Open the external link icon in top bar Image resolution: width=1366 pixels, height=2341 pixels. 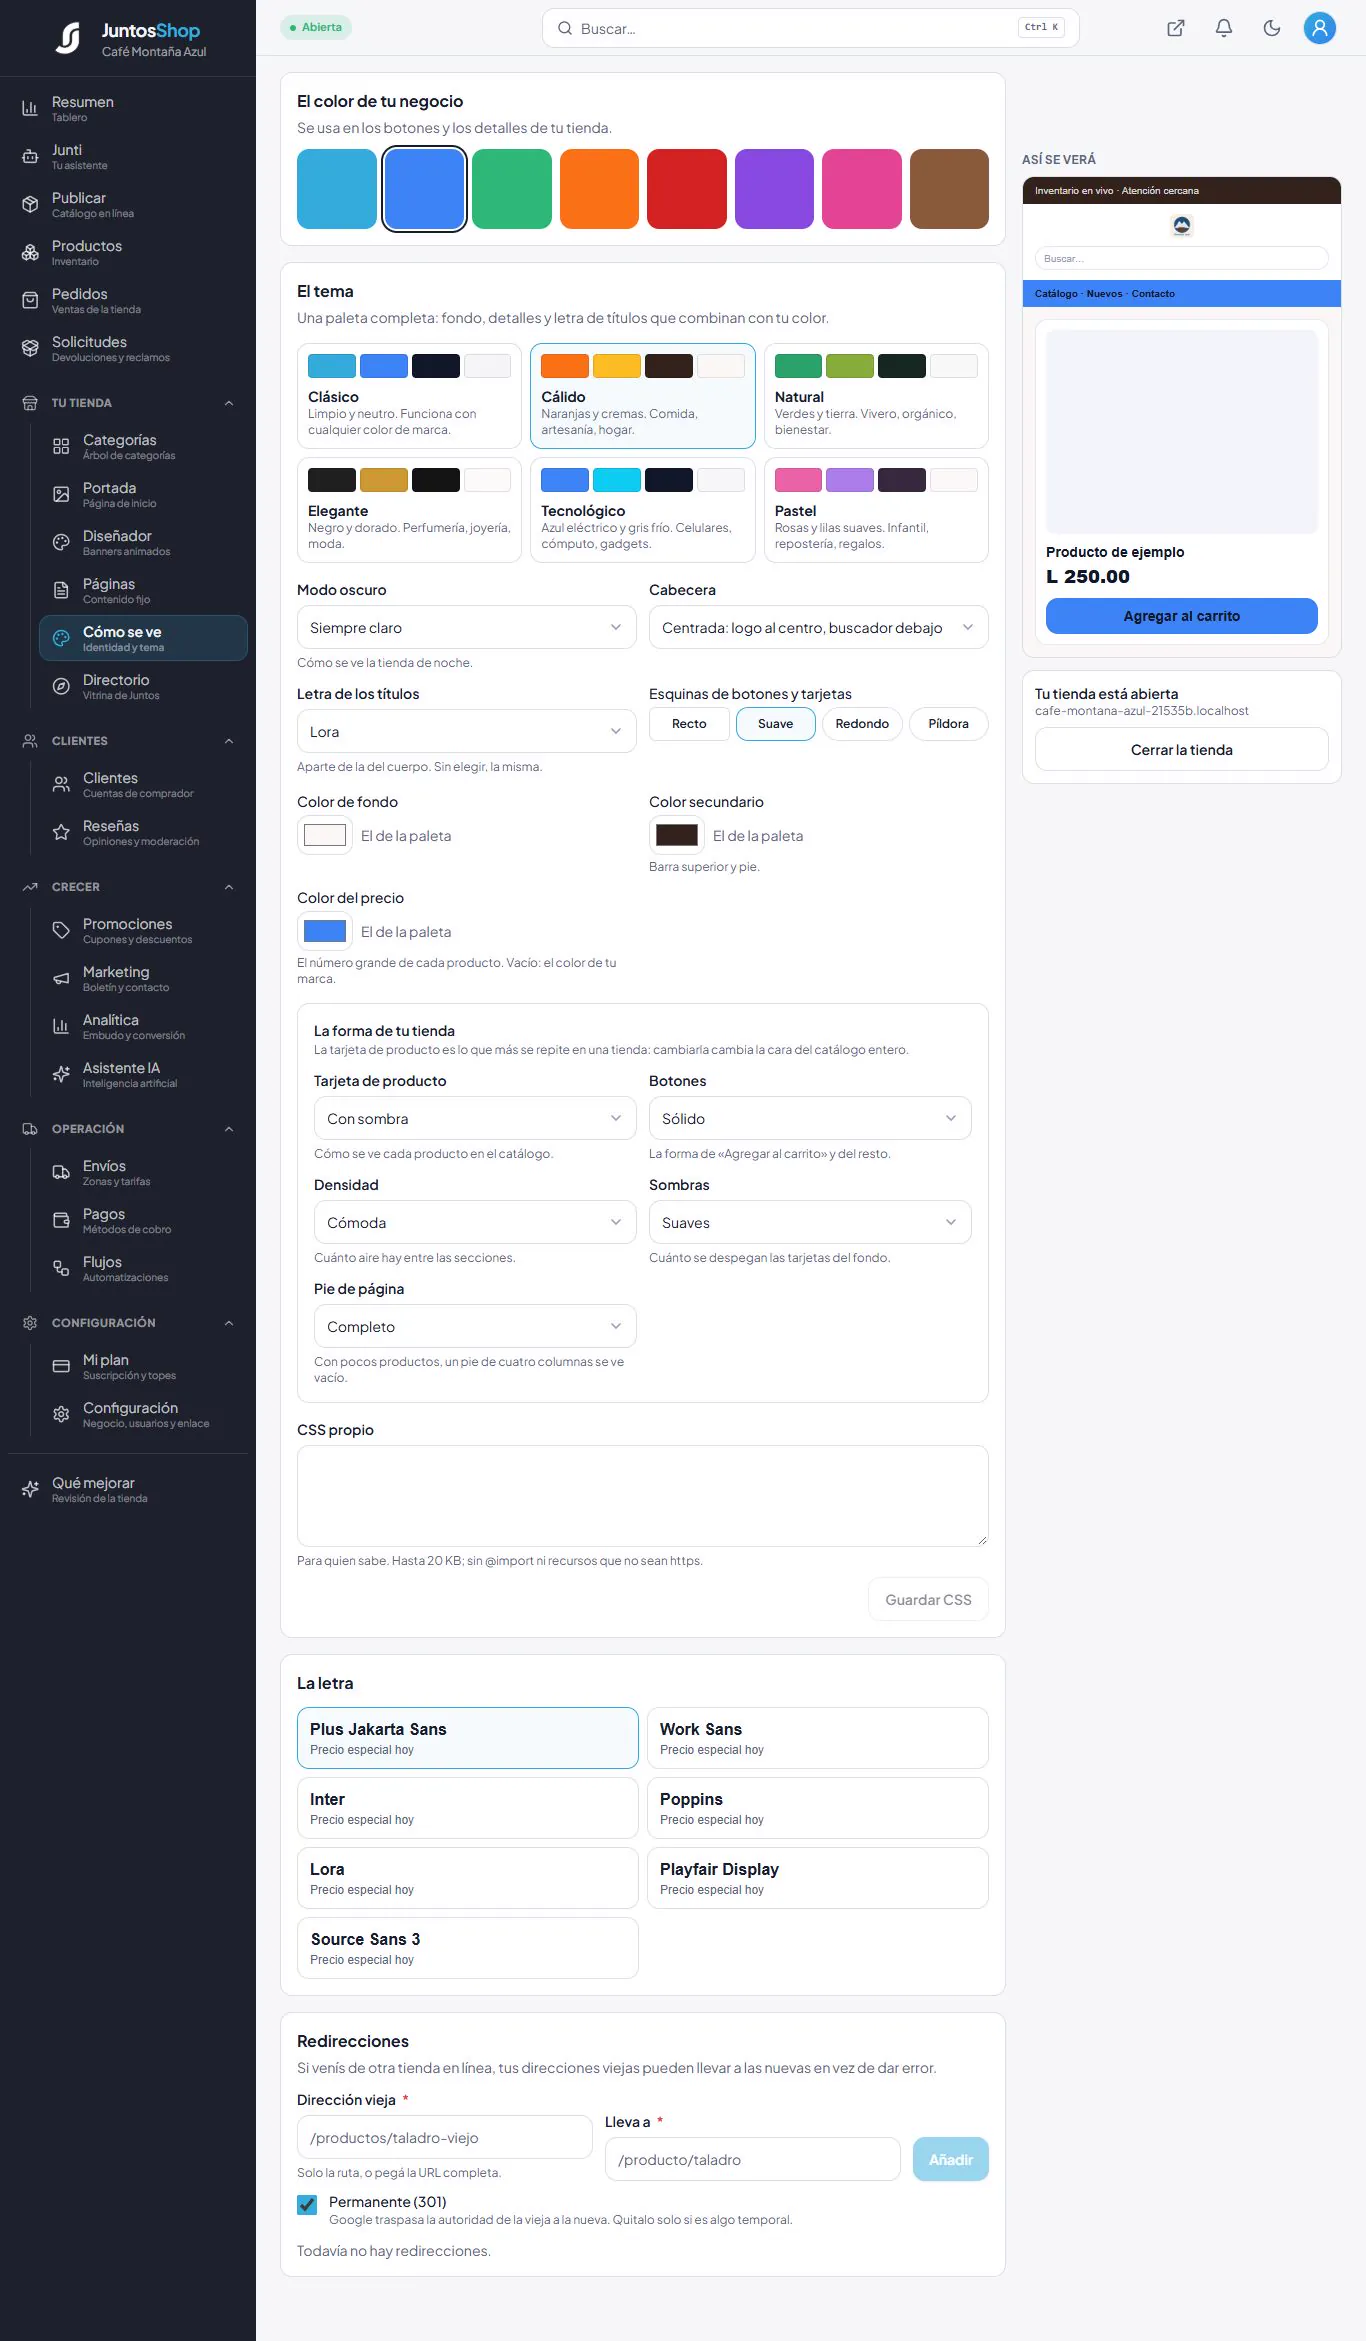1176,28
